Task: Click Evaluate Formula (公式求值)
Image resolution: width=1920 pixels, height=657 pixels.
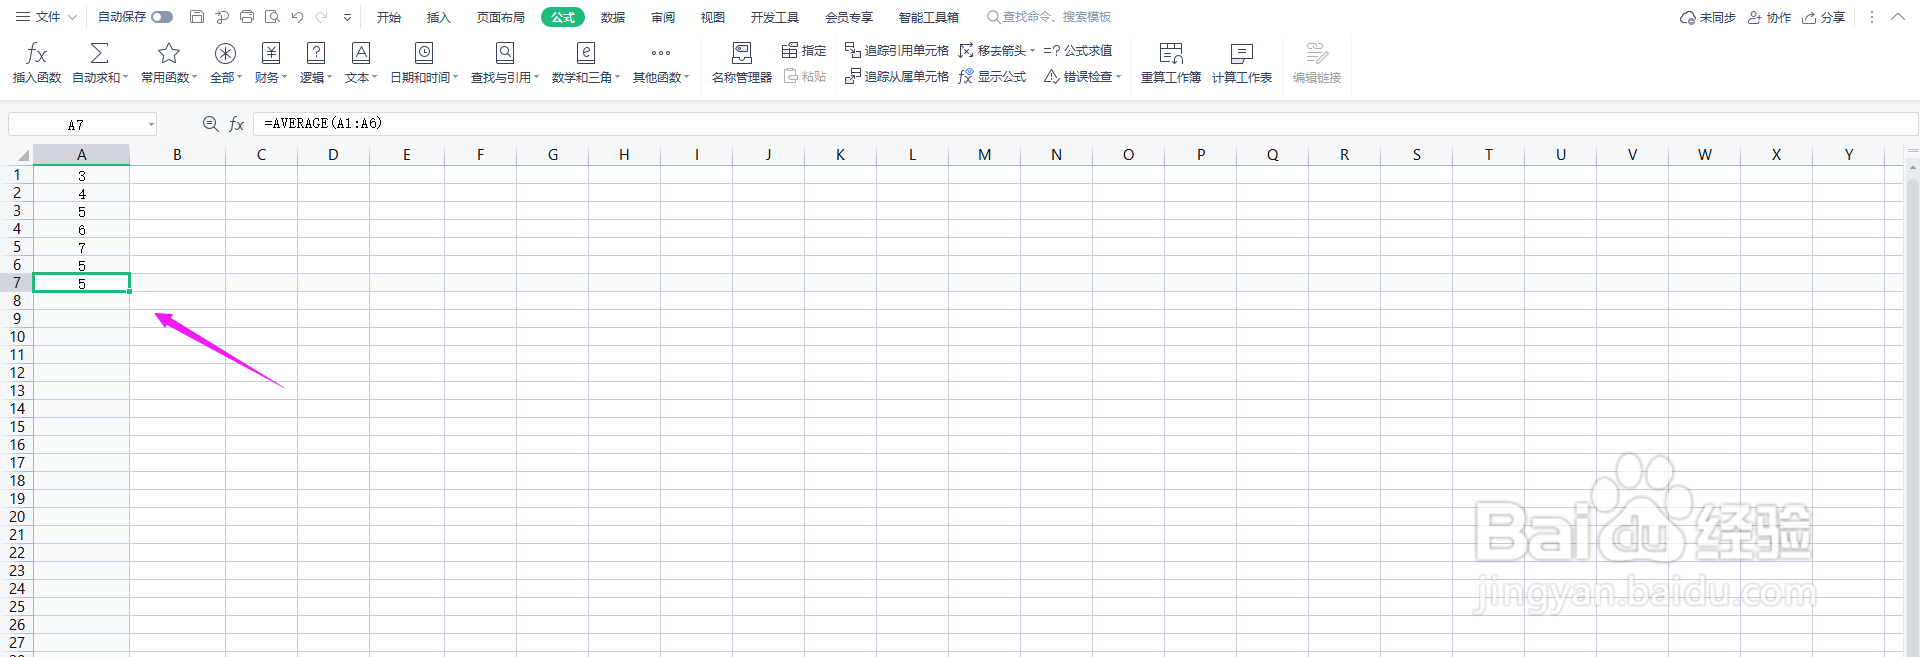Action: tap(1078, 50)
